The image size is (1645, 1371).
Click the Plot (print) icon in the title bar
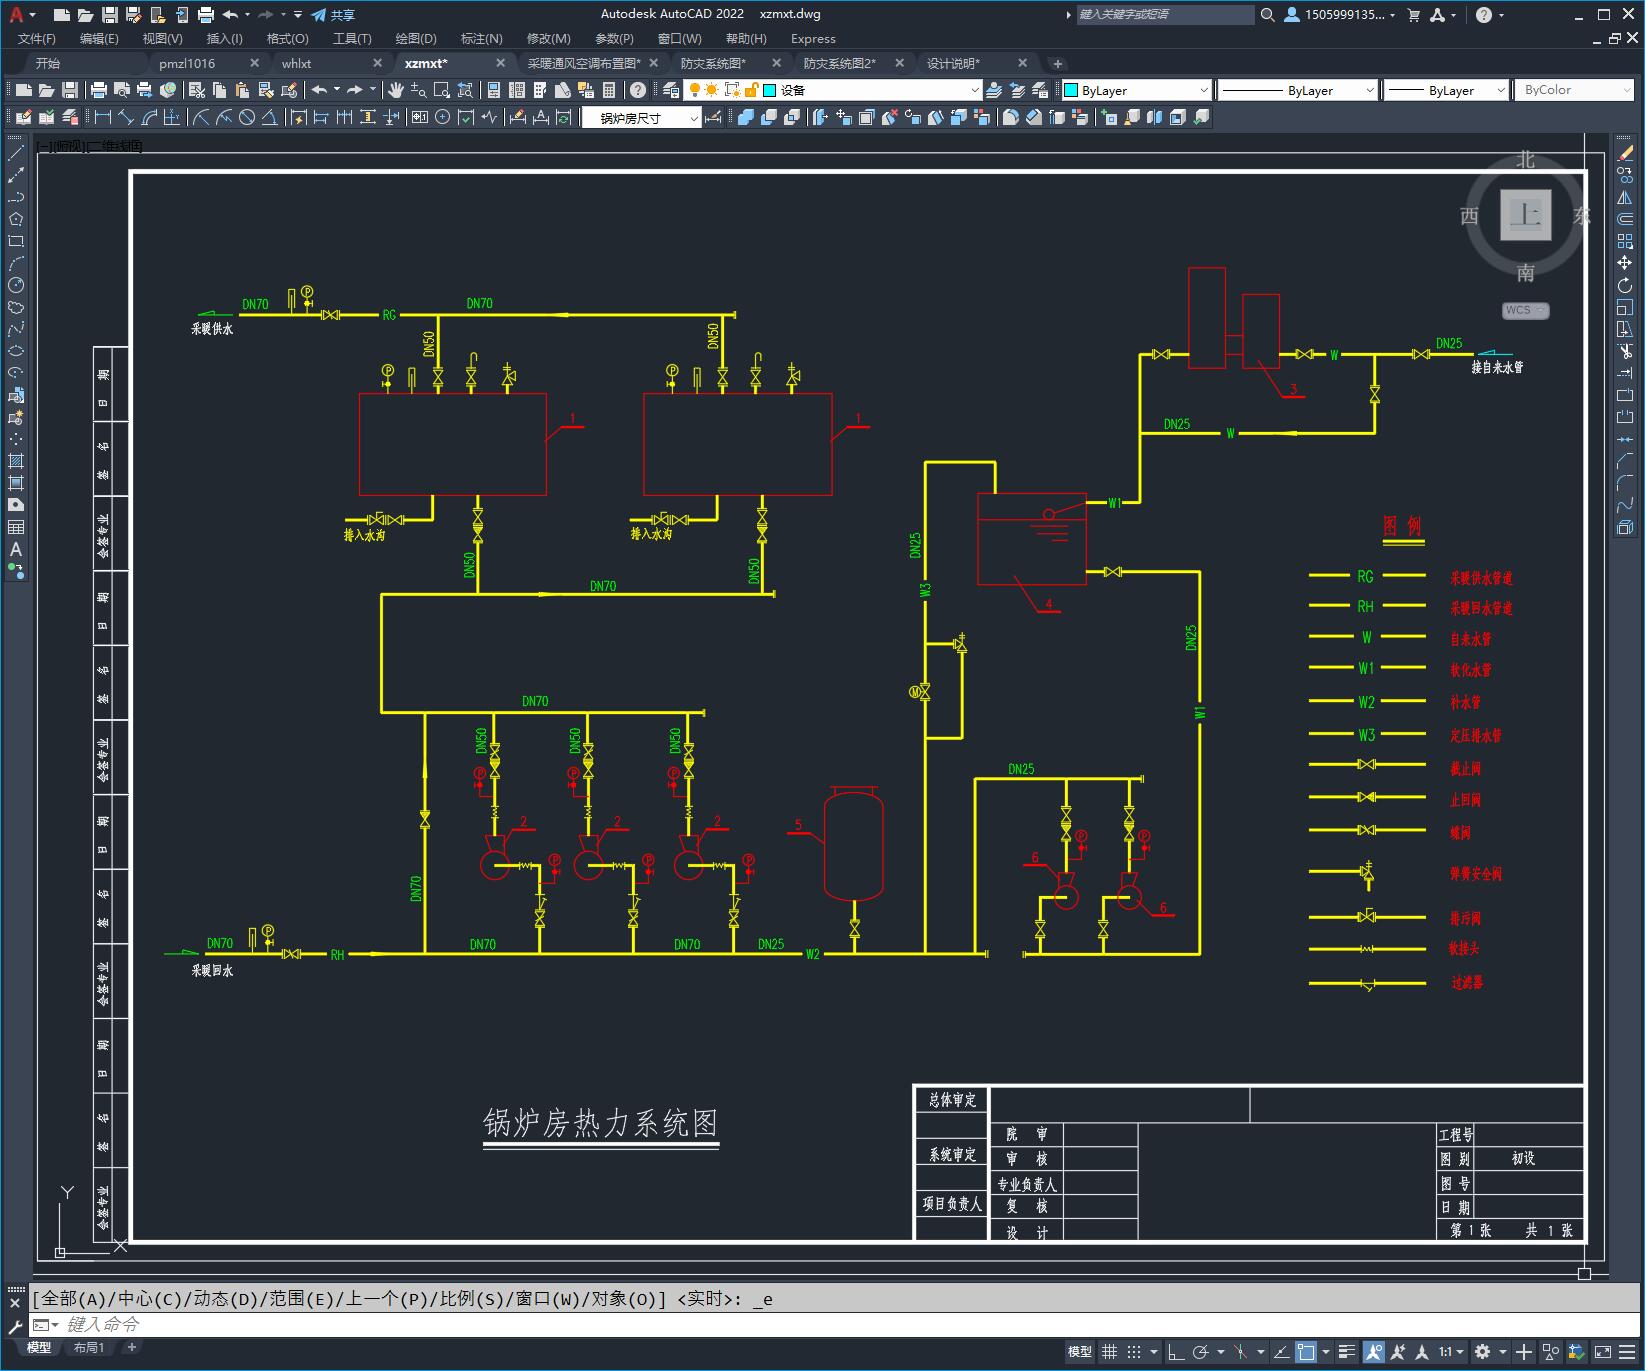click(206, 15)
